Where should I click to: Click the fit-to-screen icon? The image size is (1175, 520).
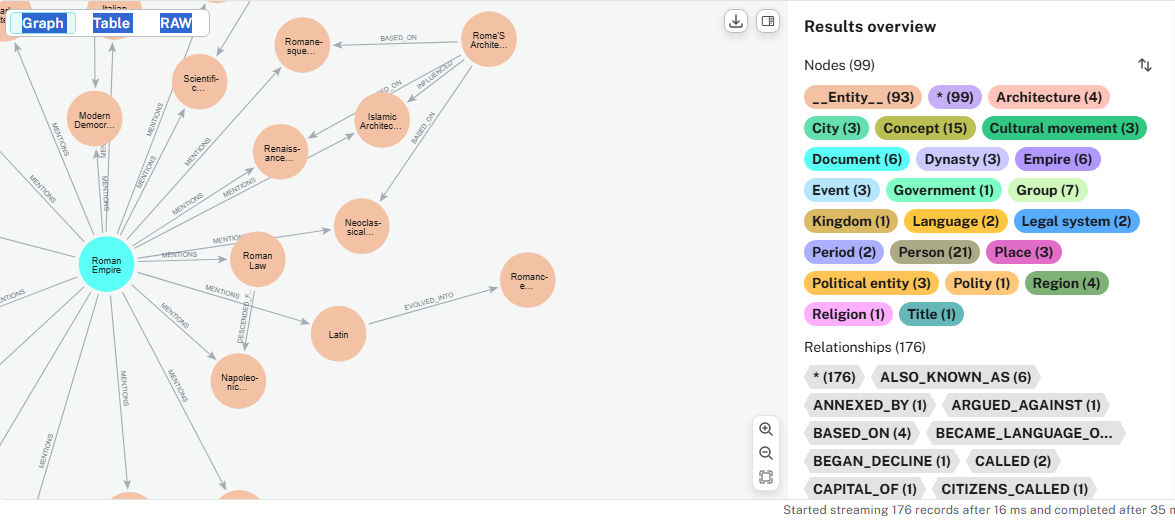pyautogui.click(x=766, y=477)
